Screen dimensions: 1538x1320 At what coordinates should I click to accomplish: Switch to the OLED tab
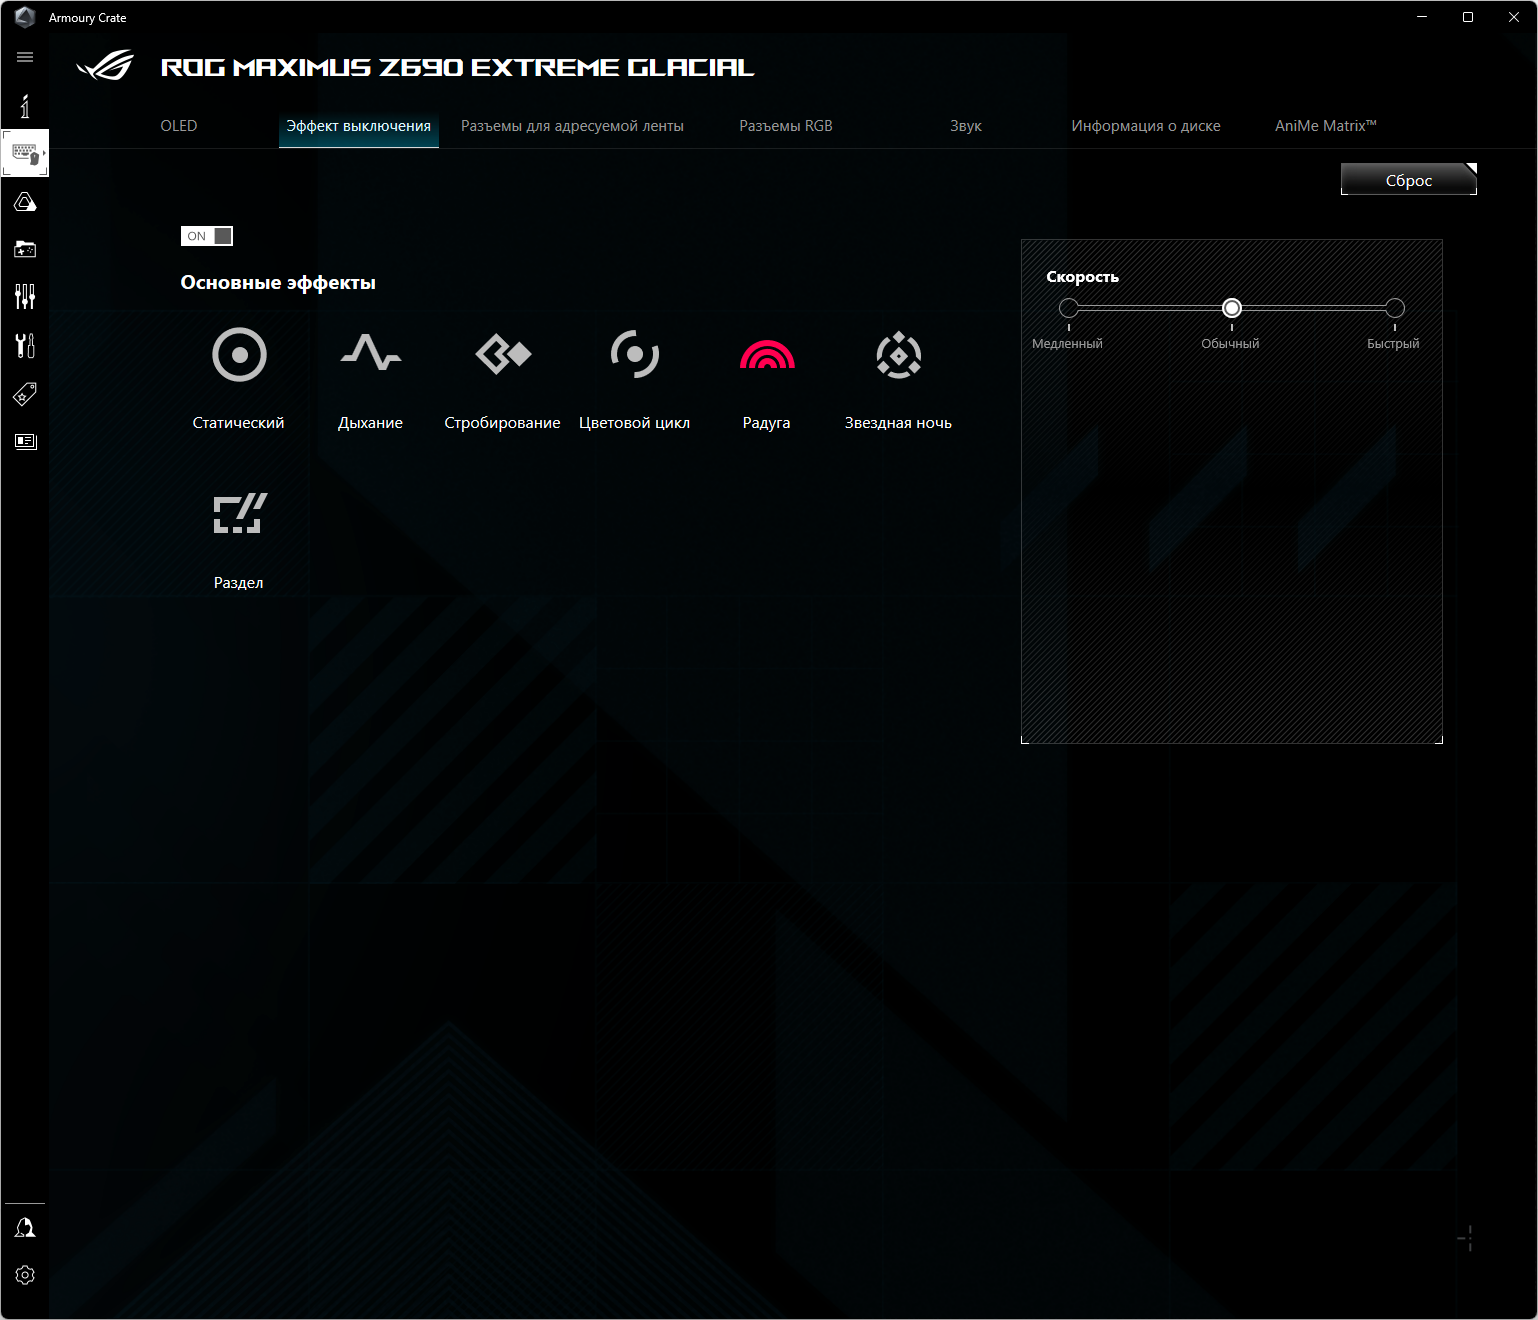pyautogui.click(x=179, y=126)
